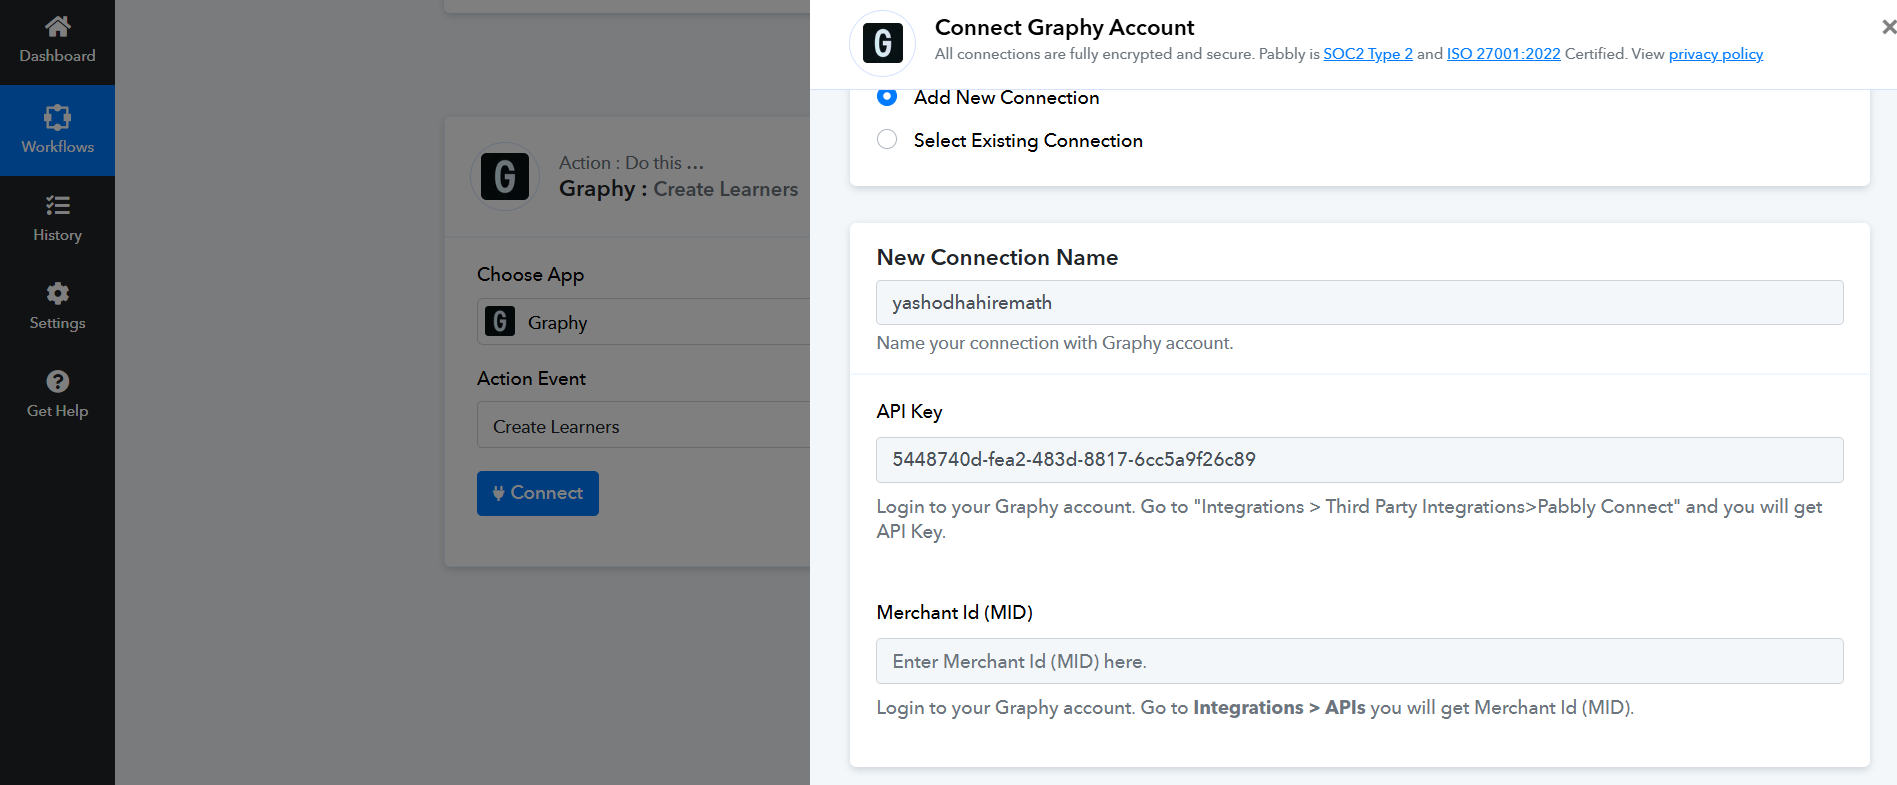Select the Select Existing Connection radio
The height and width of the screenshot is (785, 1897).
pyautogui.click(x=887, y=140)
